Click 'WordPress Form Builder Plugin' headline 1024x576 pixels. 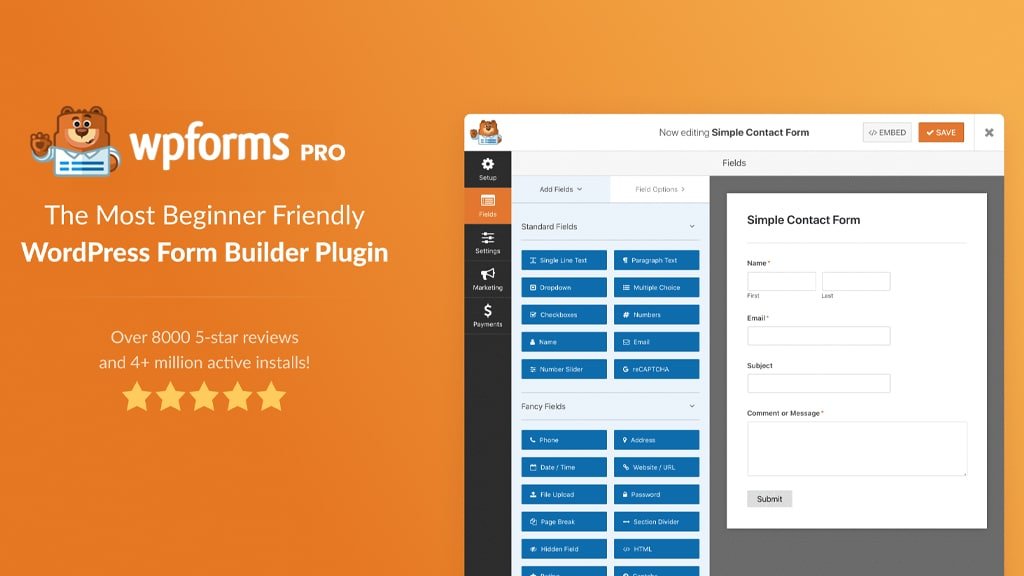[x=204, y=253]
